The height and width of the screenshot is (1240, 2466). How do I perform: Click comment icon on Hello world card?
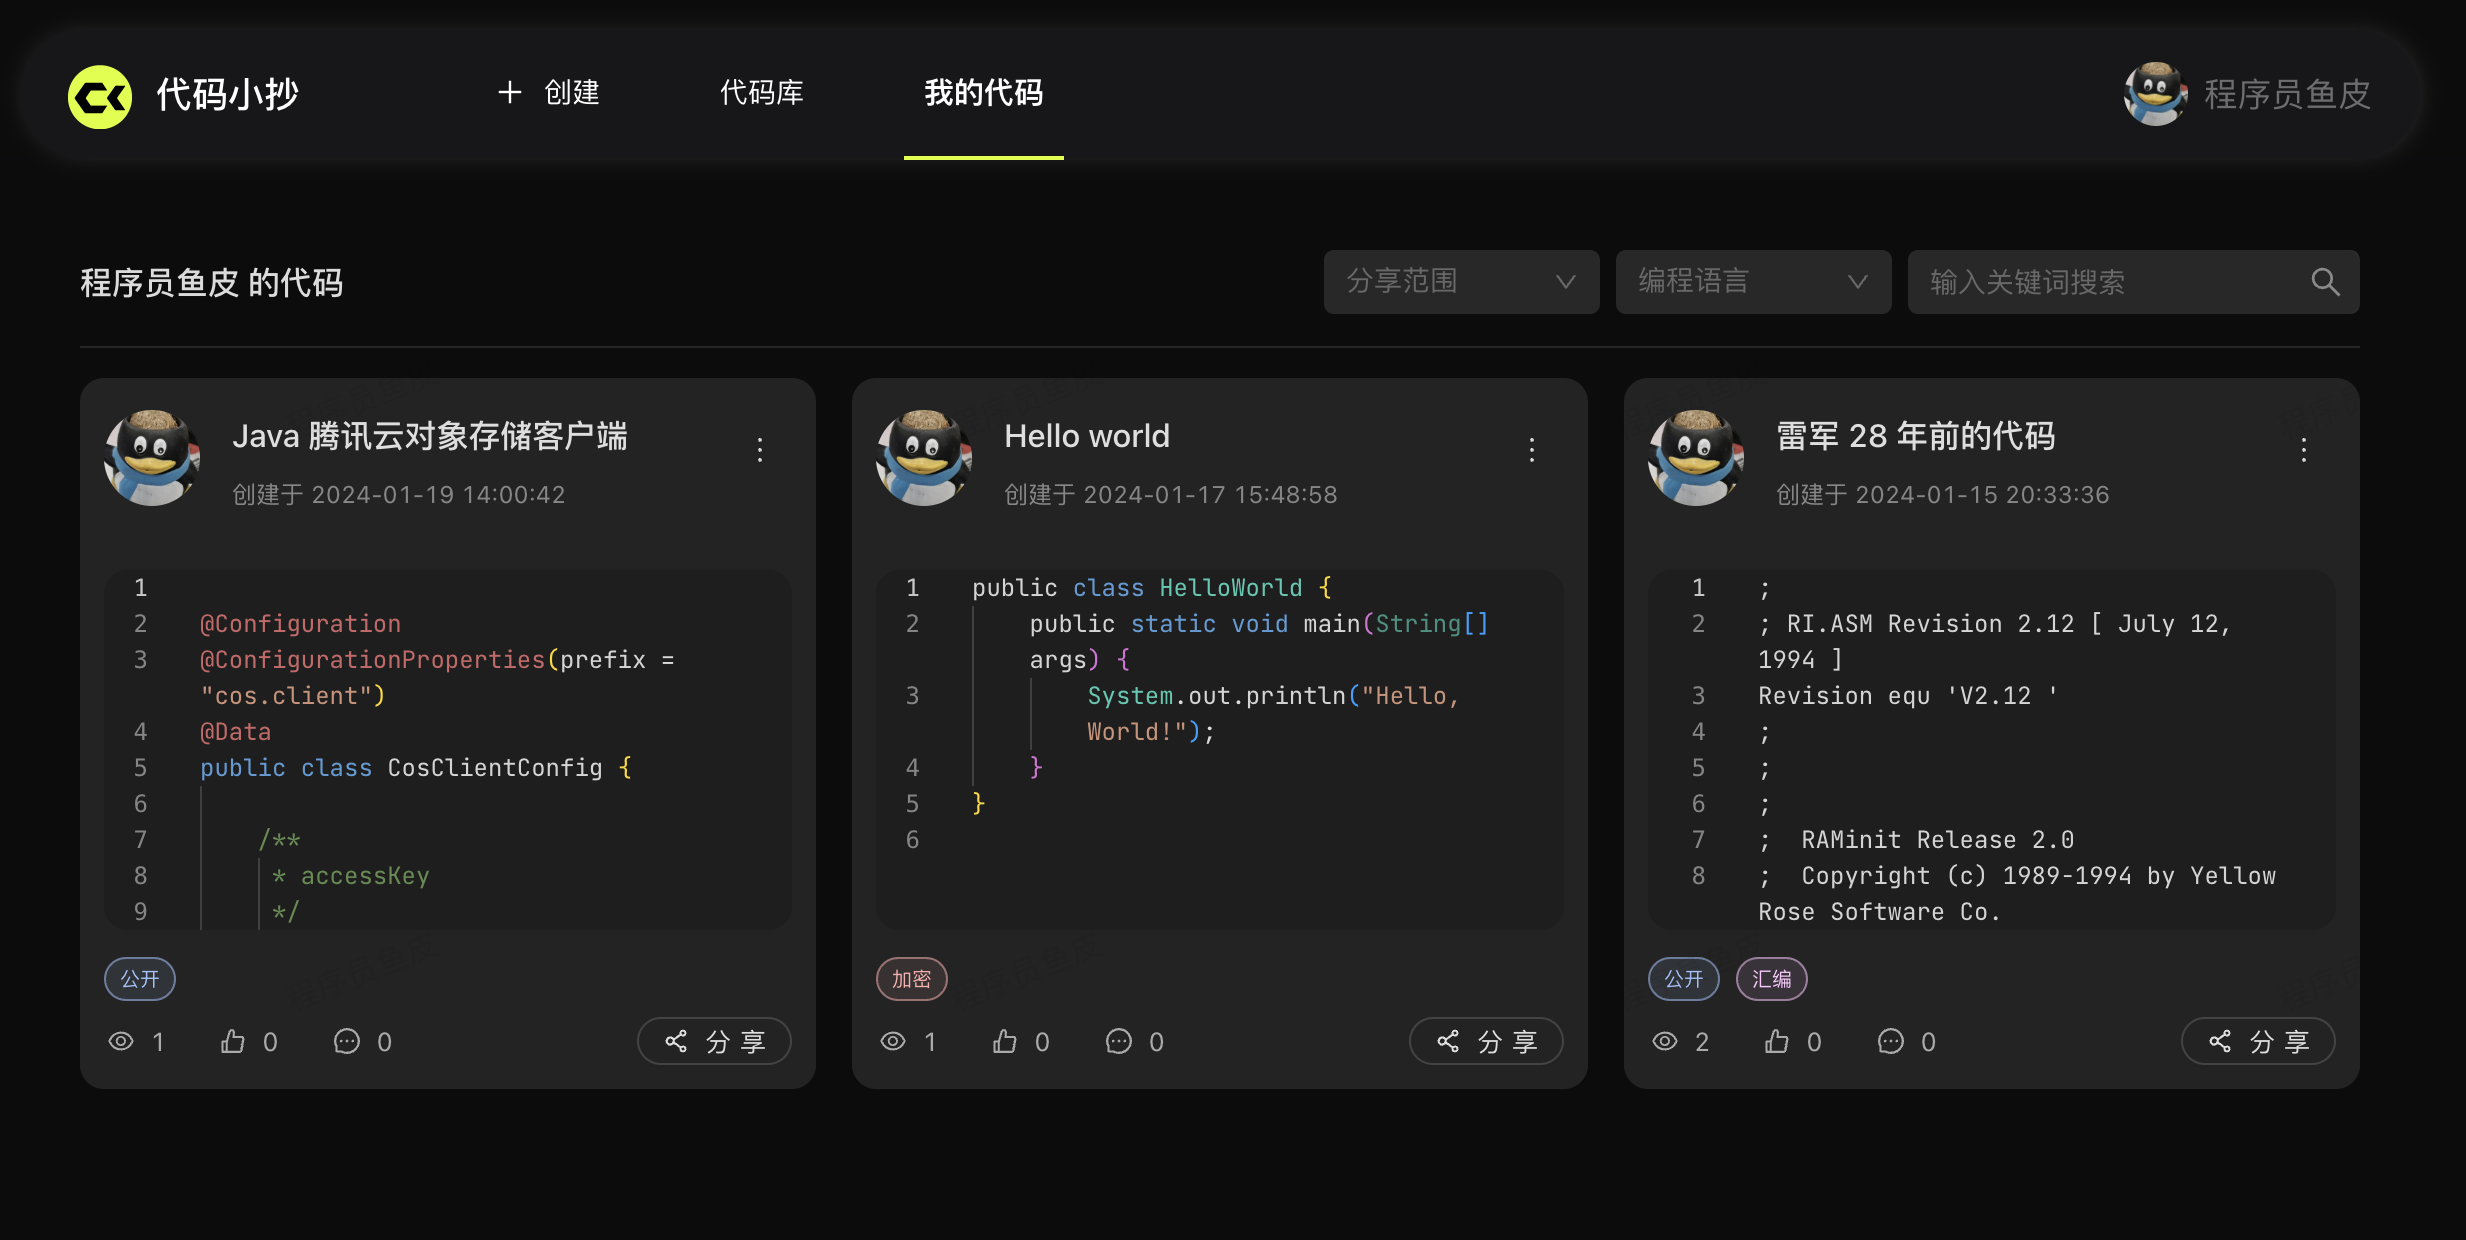(x=1118, y=1042)
